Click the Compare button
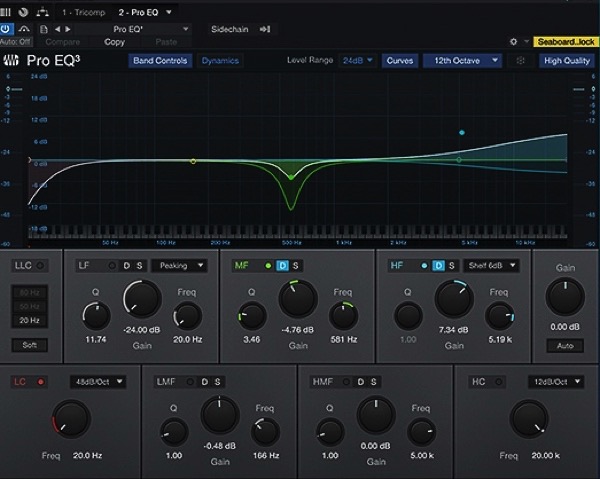This screenshot has height=479, width=600. 62,42
